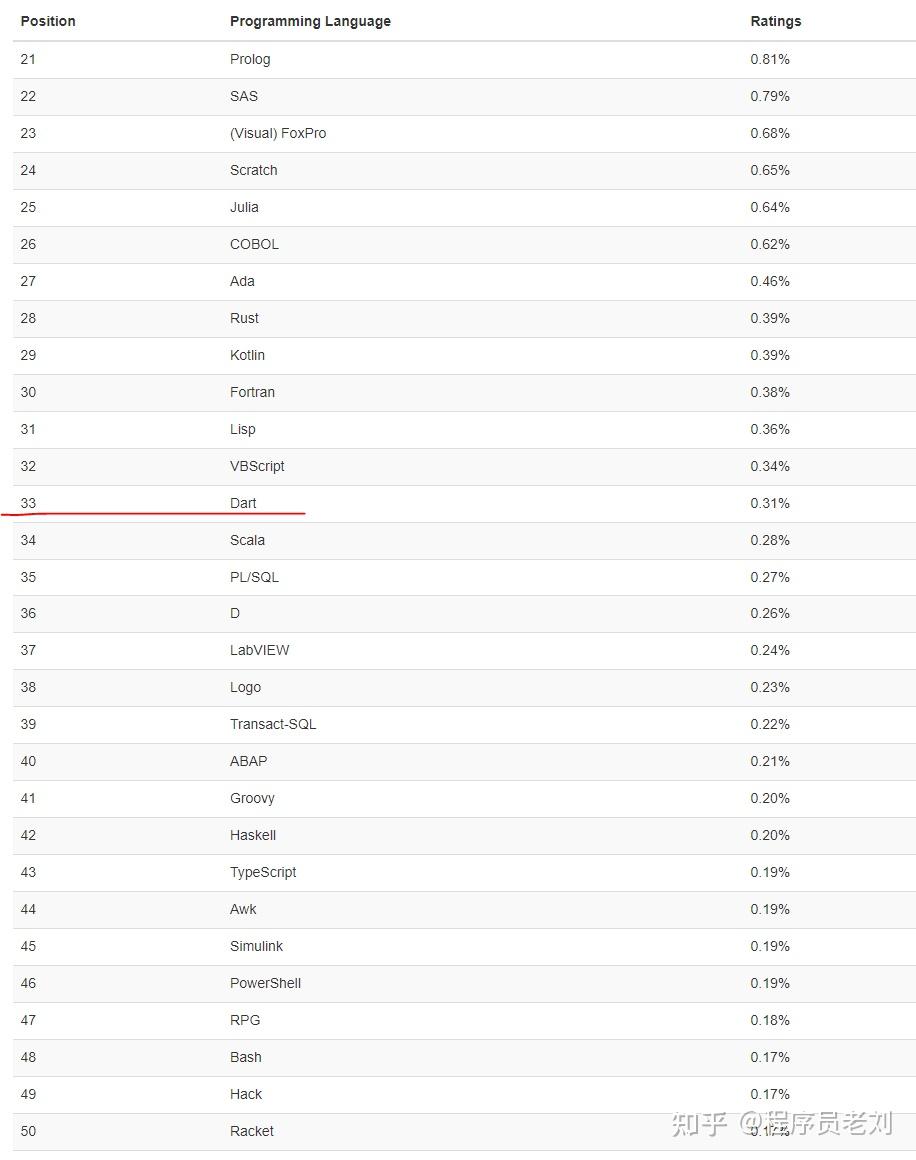Click the Ratings column header
Screen dimensions: 916x1160
pos(775,21)
